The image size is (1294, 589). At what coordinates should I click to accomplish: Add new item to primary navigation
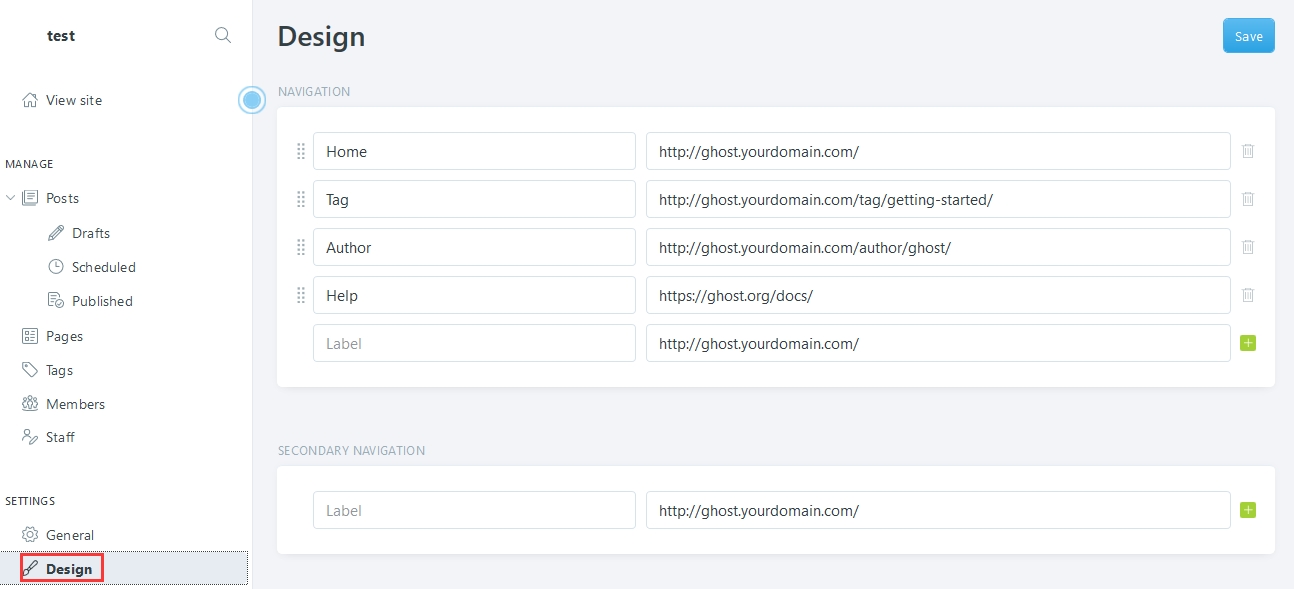tap(1247, 343)
